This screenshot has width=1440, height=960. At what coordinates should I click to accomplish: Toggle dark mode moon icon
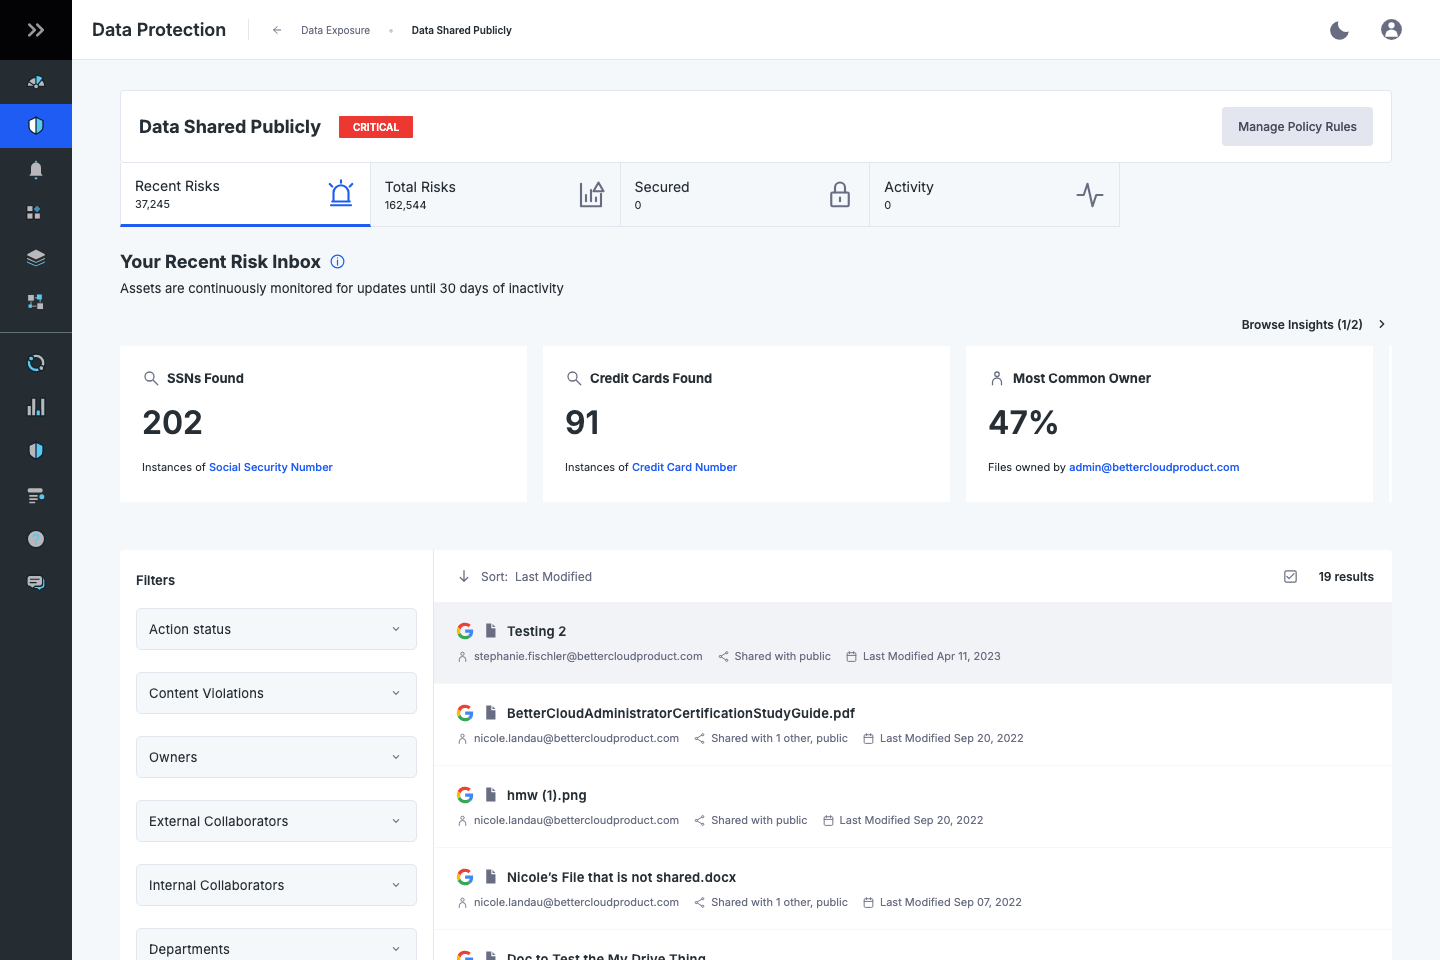(x=1339, y=30)
